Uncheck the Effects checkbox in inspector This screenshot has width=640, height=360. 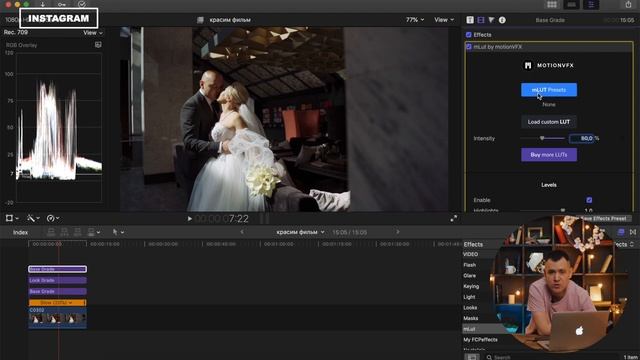point(469,35)
